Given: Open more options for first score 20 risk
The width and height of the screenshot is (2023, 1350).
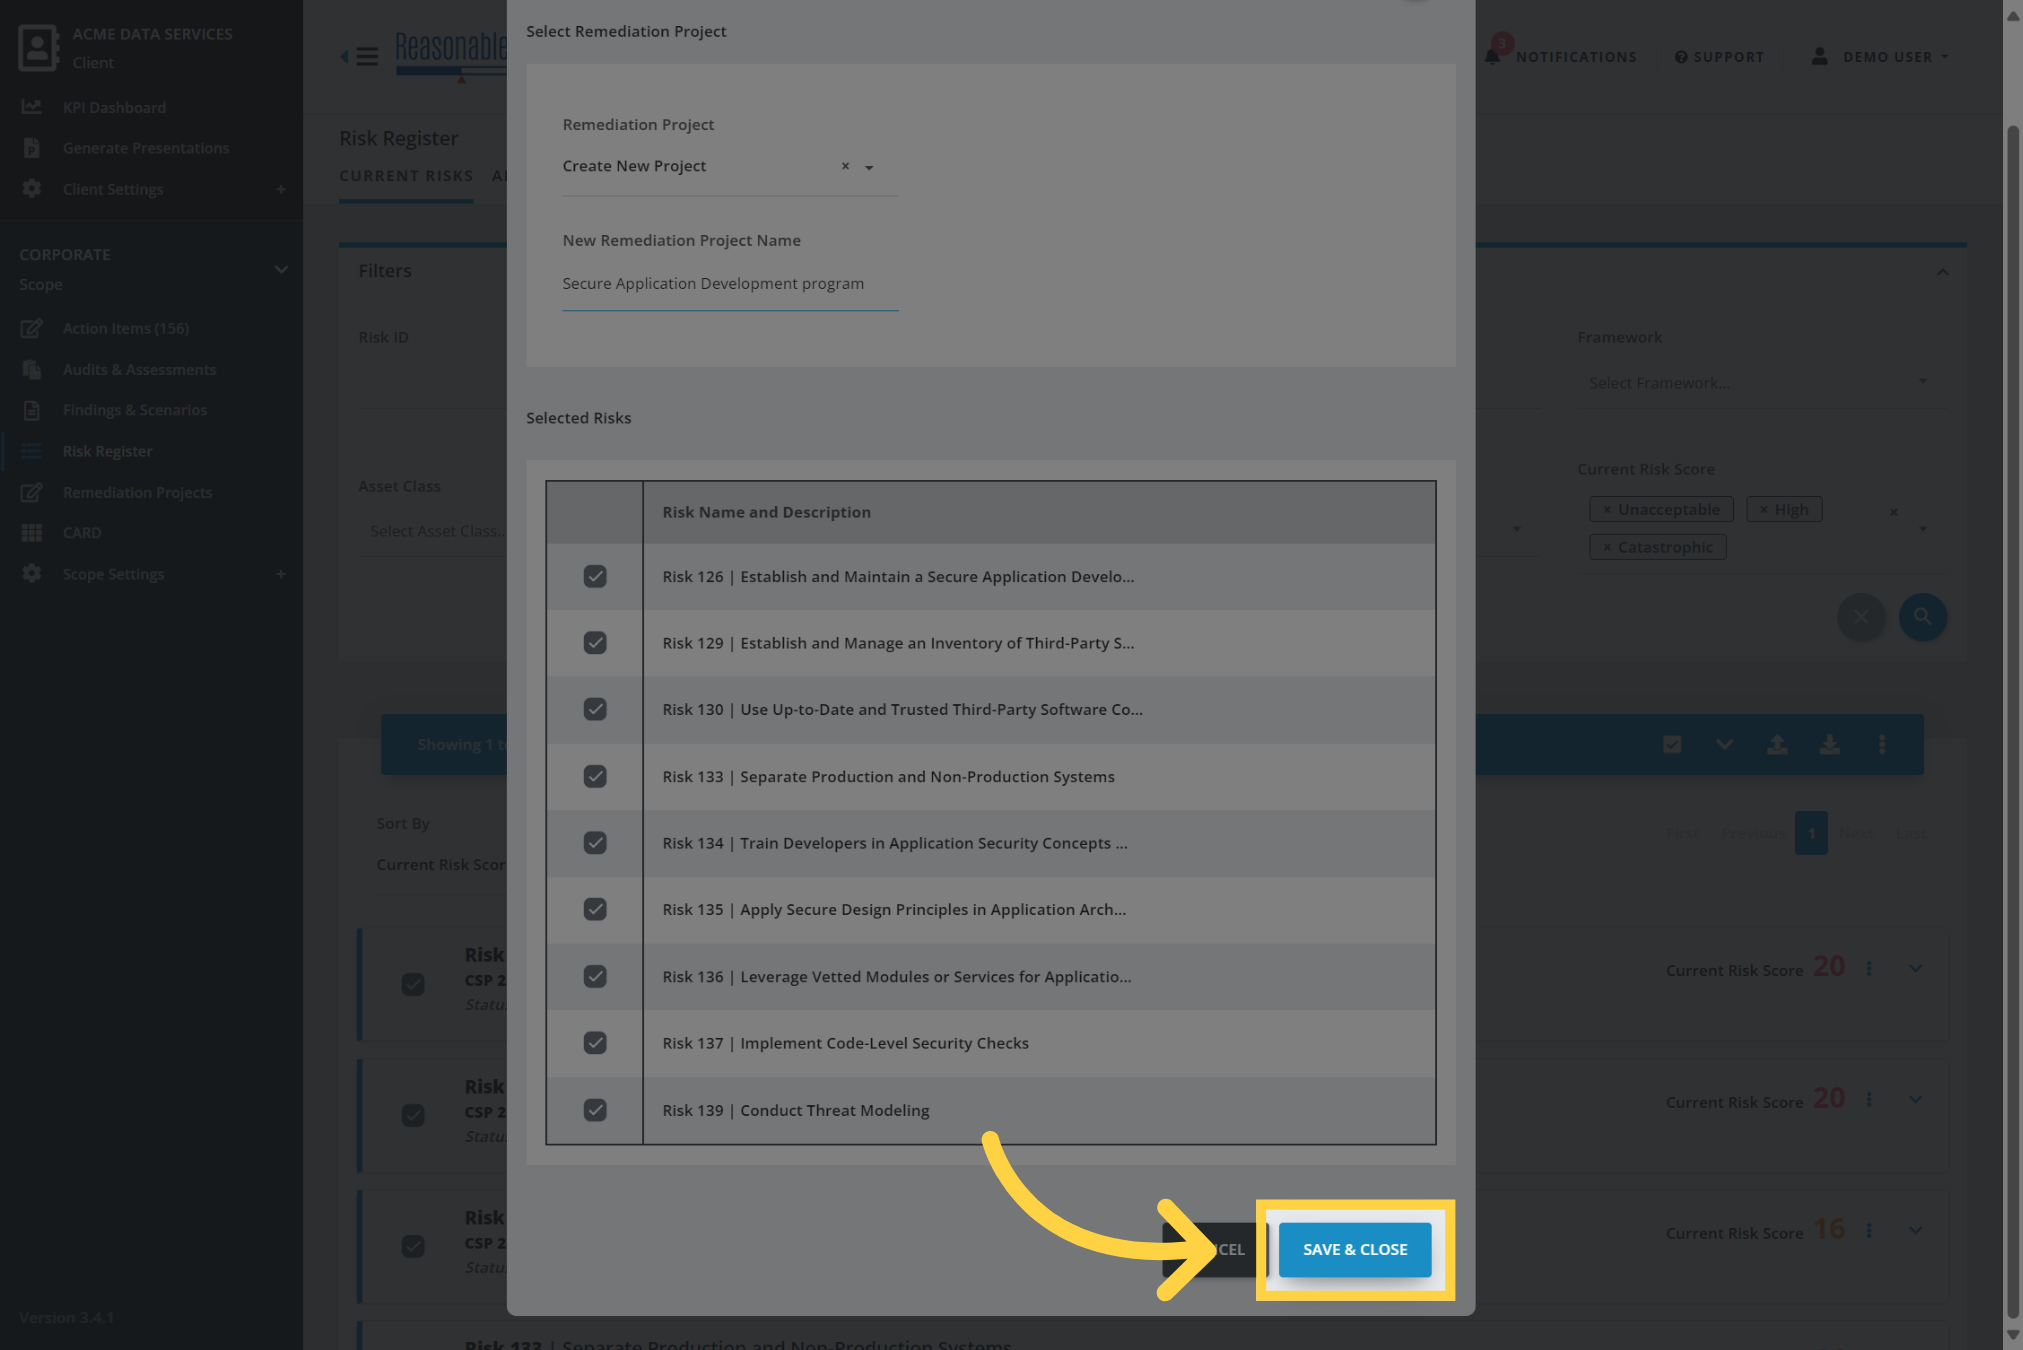Looking at the screenshot, I should point(1869,968).
